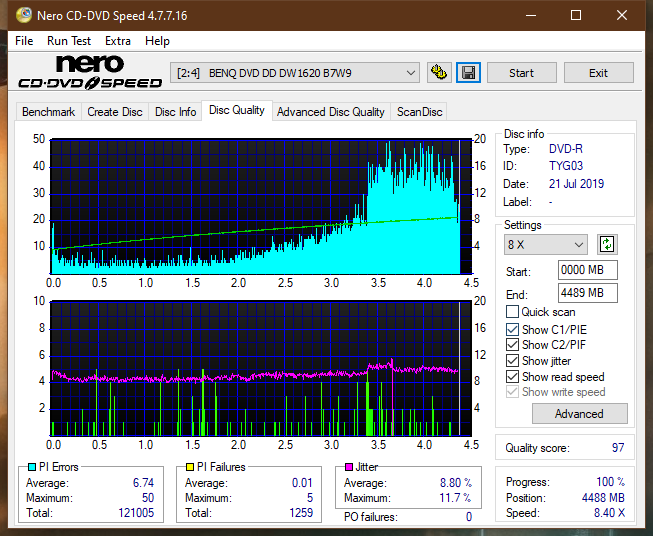Viewport: 653px width, 536px height.
Task: Open the drive options tool icon
Action: coord(439,73)
